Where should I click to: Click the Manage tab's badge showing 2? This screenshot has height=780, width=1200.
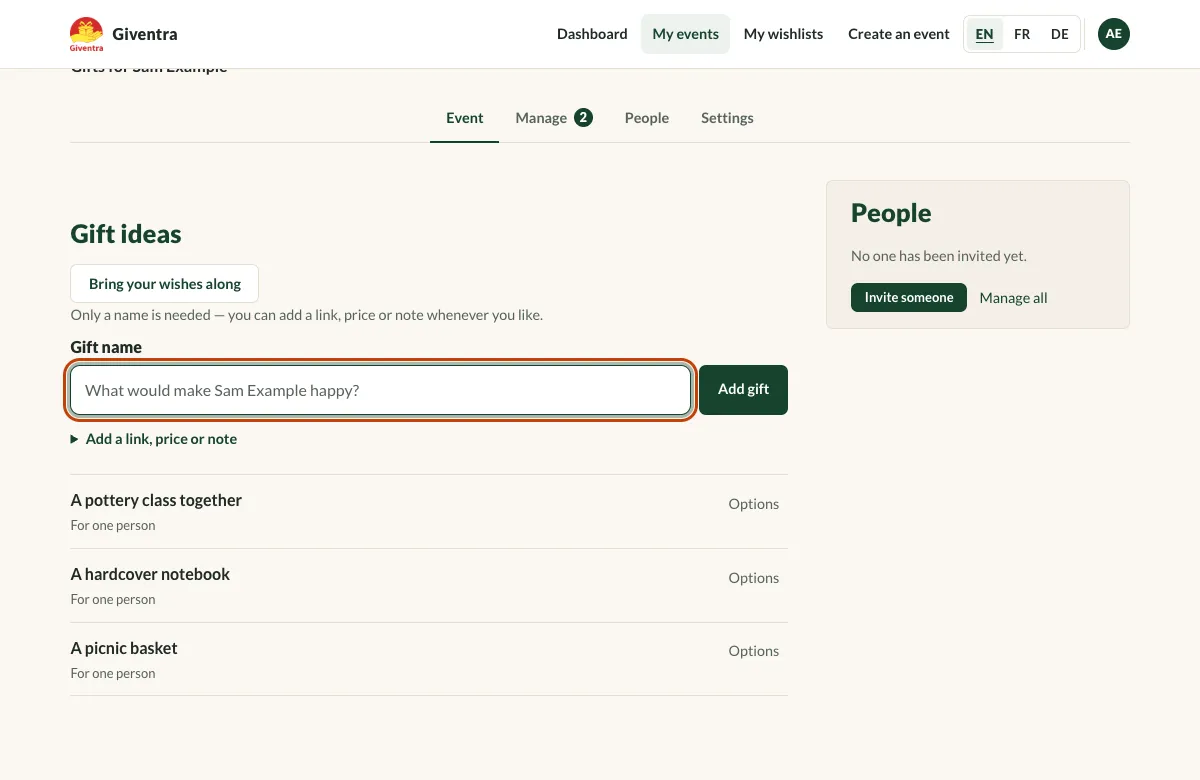583,118
